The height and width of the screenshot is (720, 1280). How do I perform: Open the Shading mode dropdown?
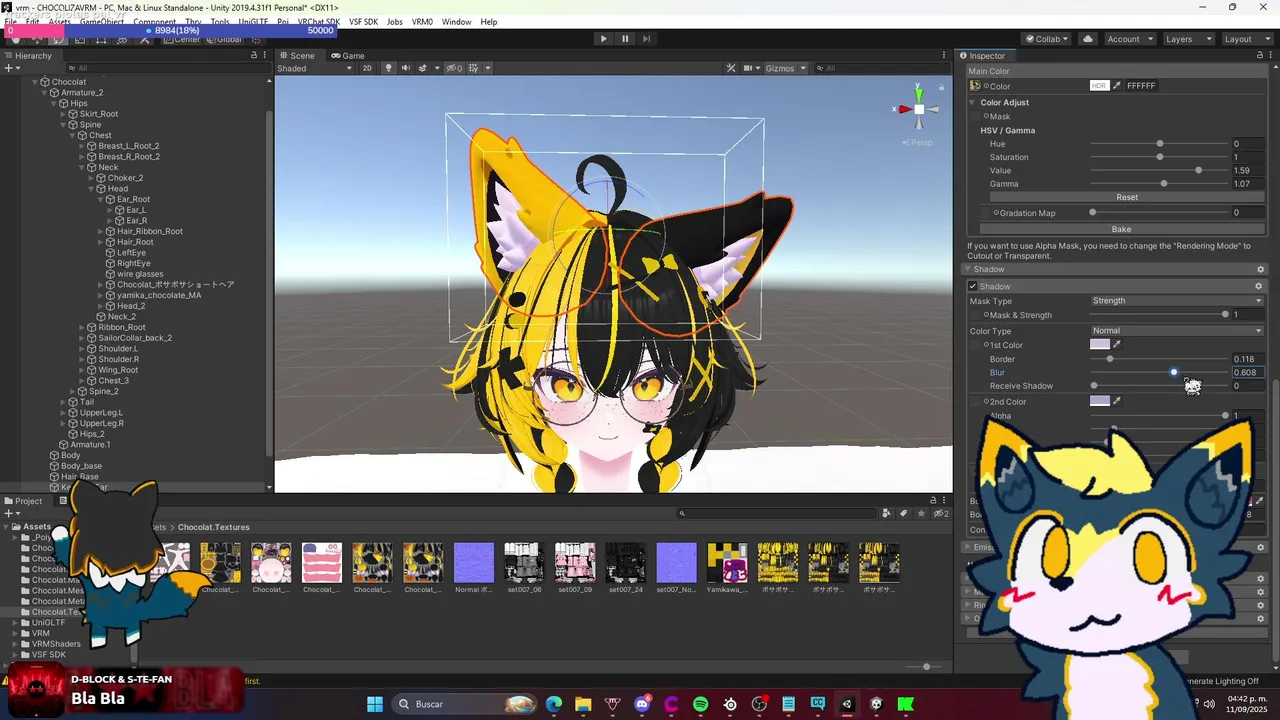click(315, 68)
